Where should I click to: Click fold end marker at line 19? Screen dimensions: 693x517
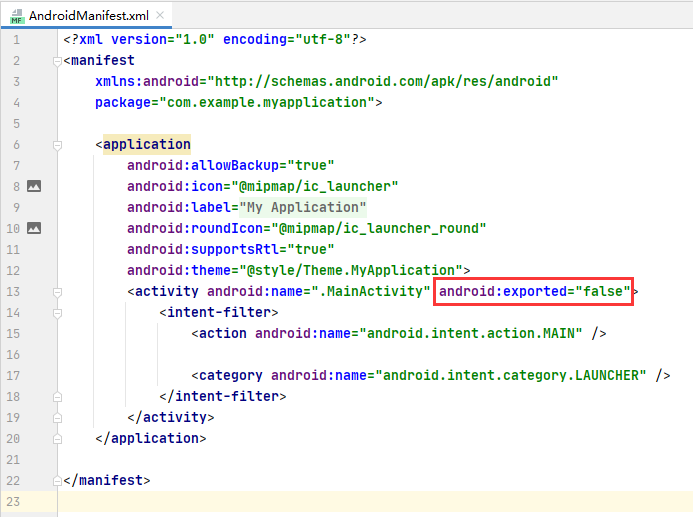coord(57,418)
